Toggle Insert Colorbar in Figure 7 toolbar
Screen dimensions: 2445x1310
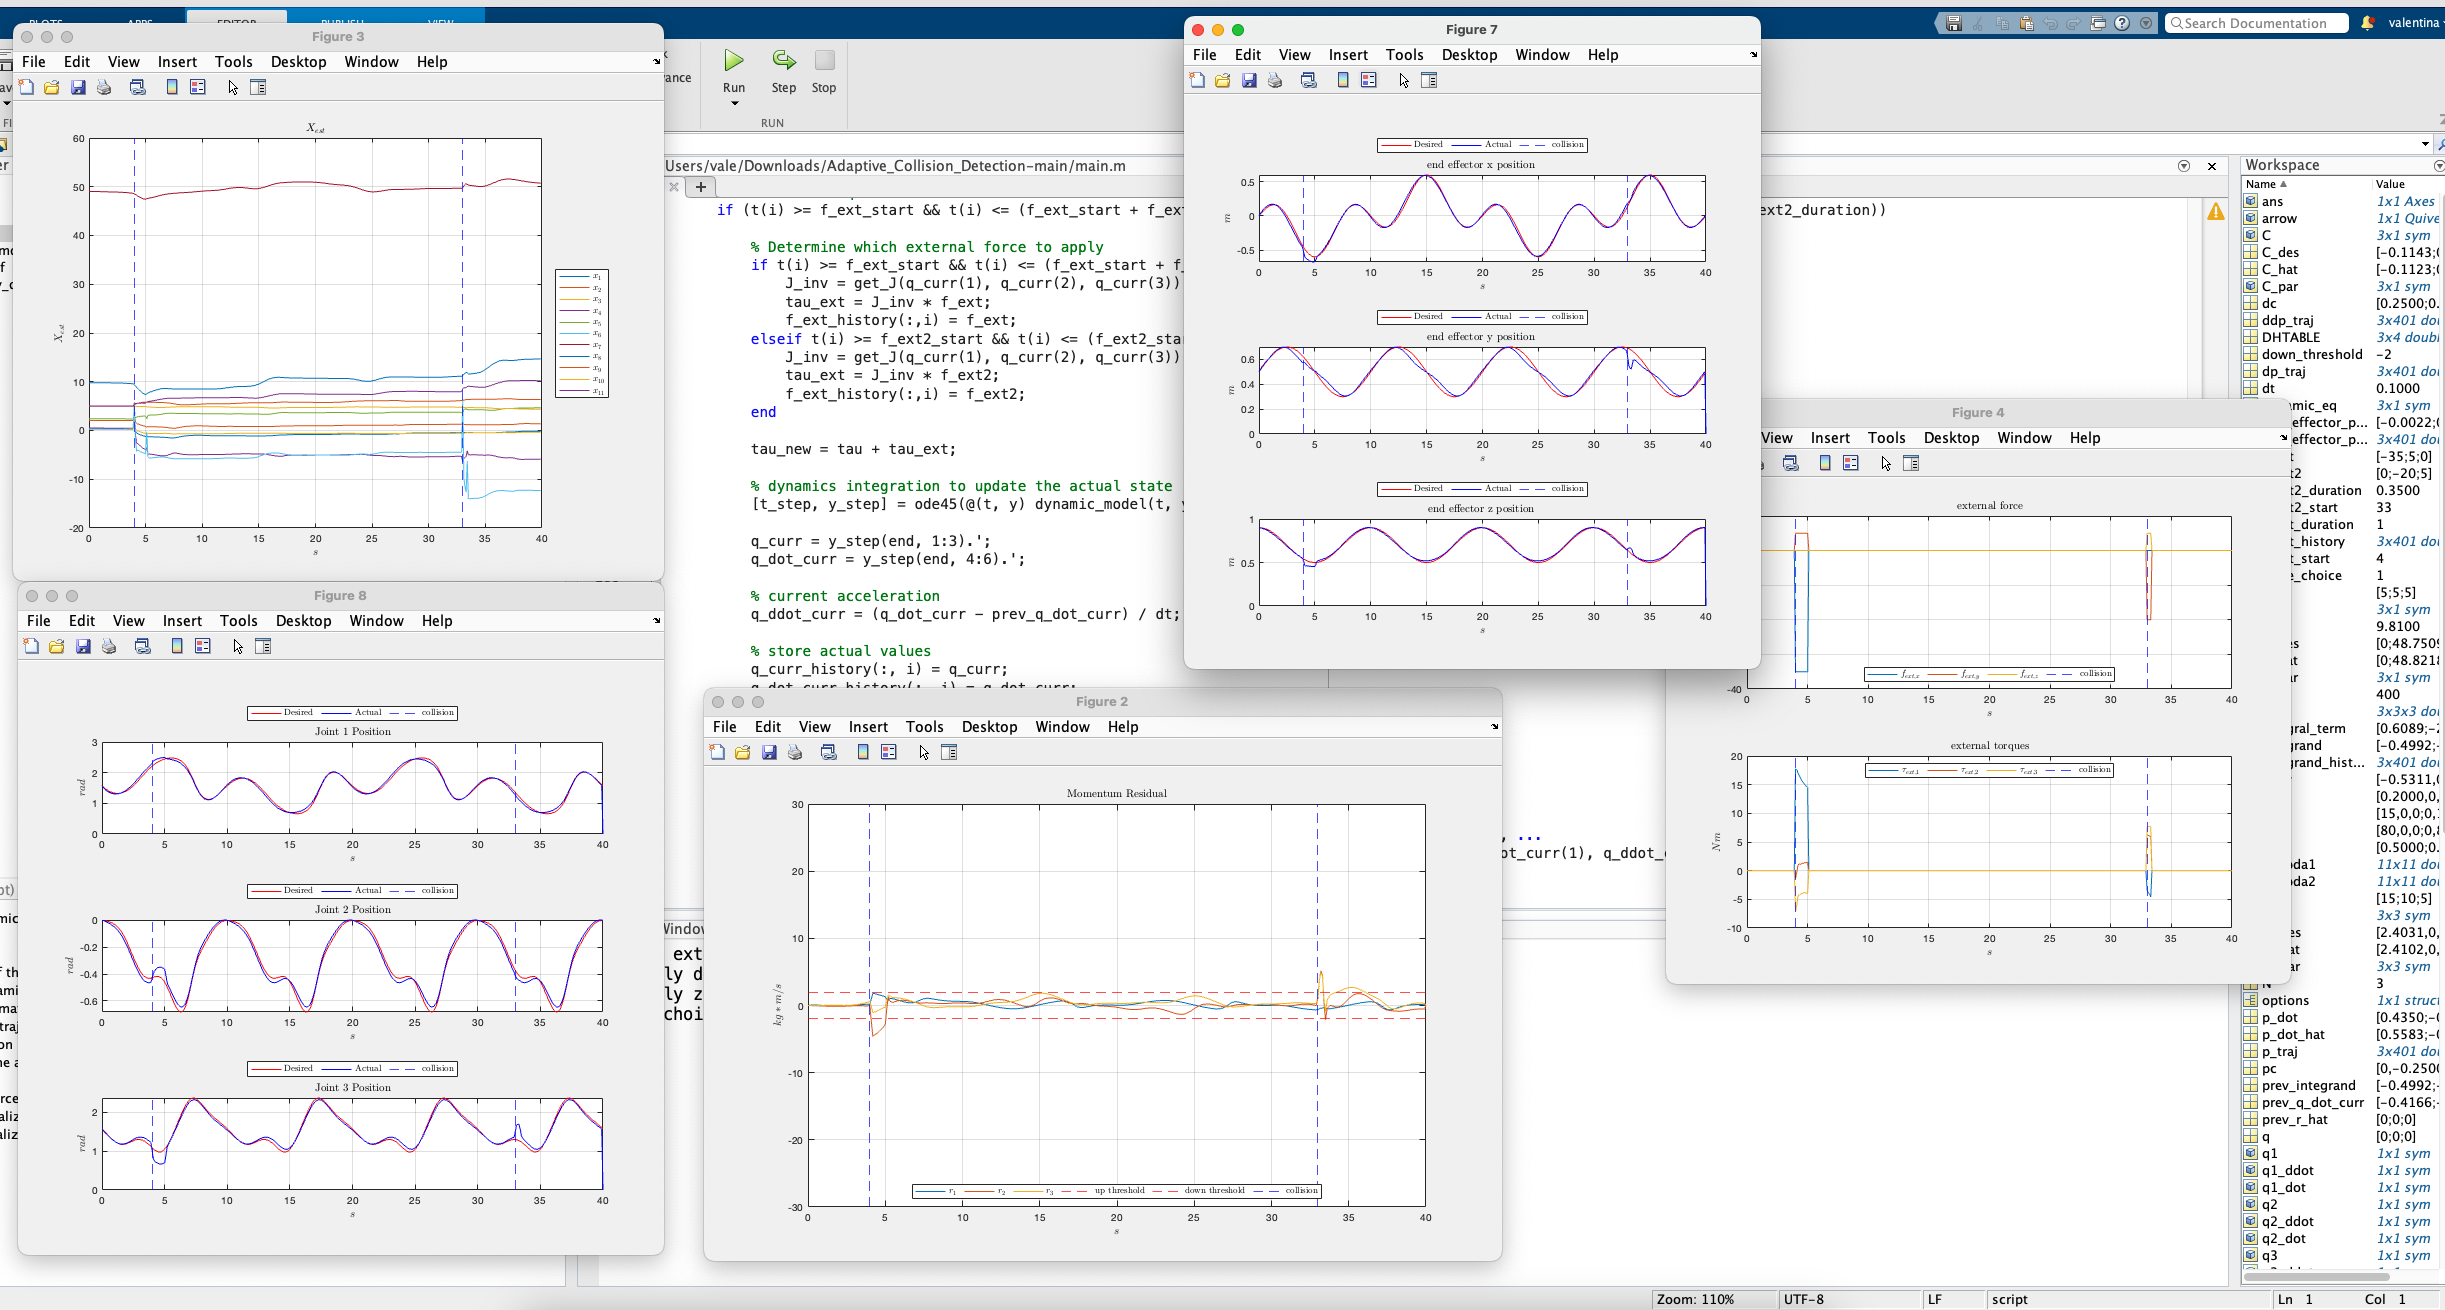1343,81
